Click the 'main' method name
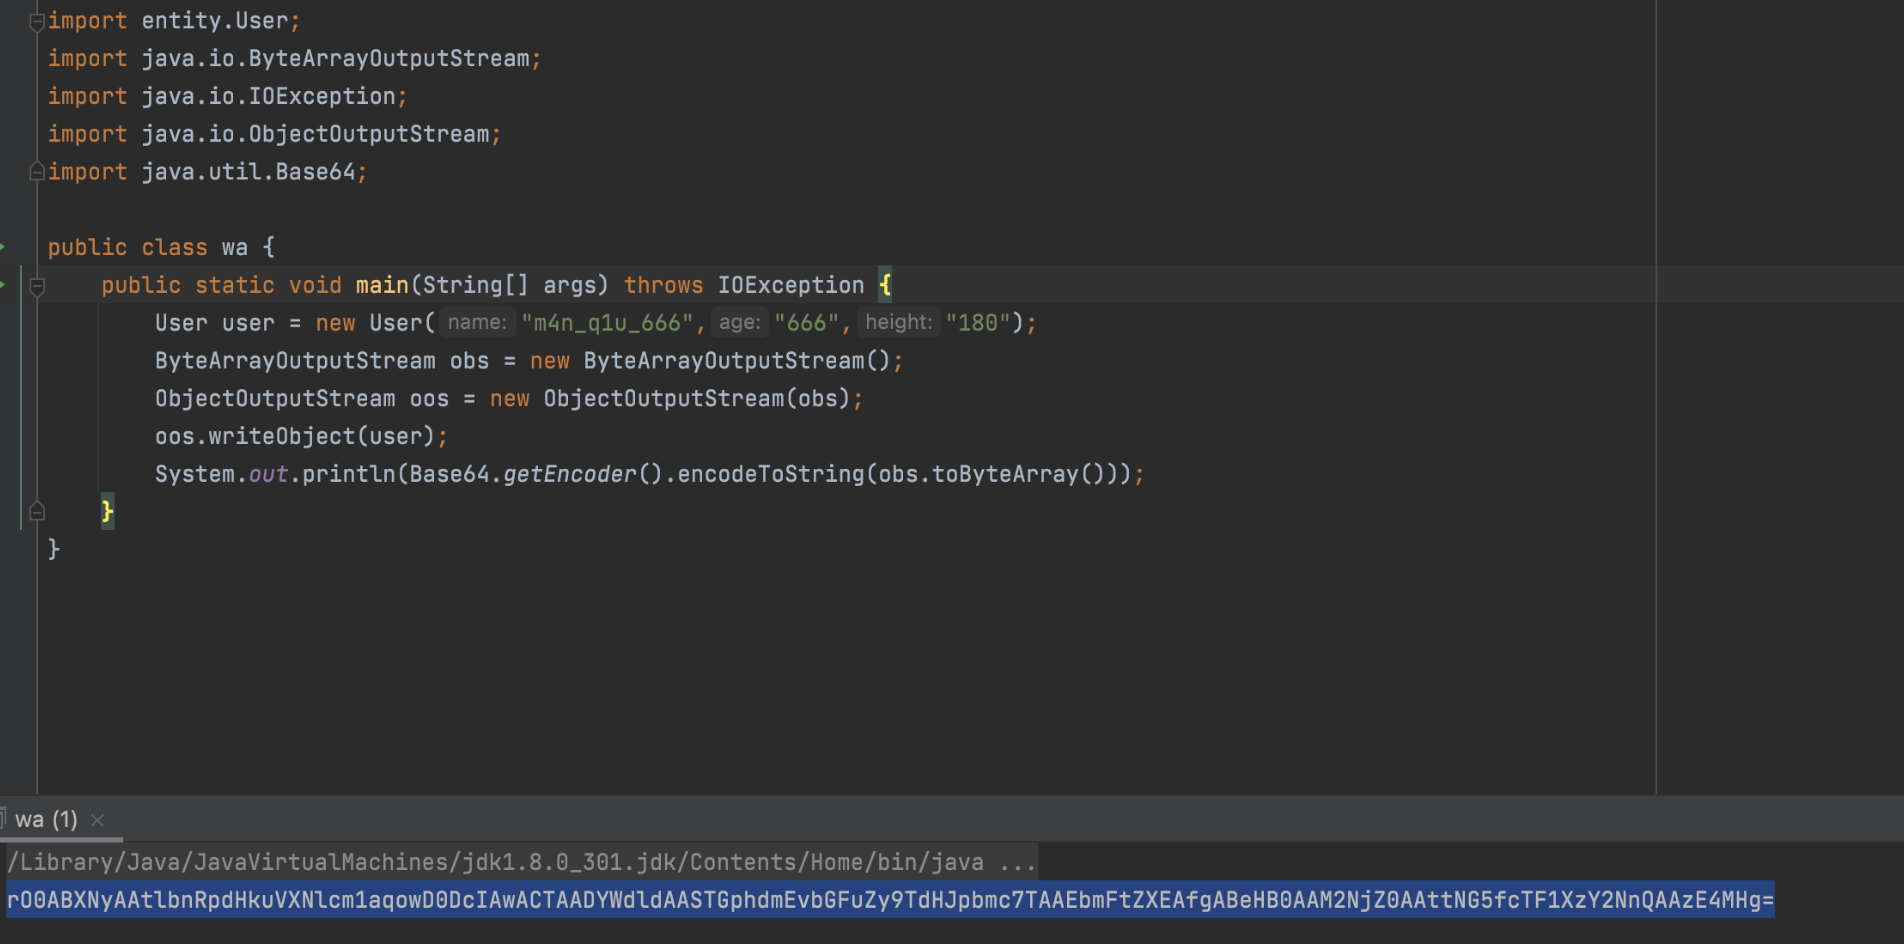This screenshot has width=1904, height=944. click(382, 286)
